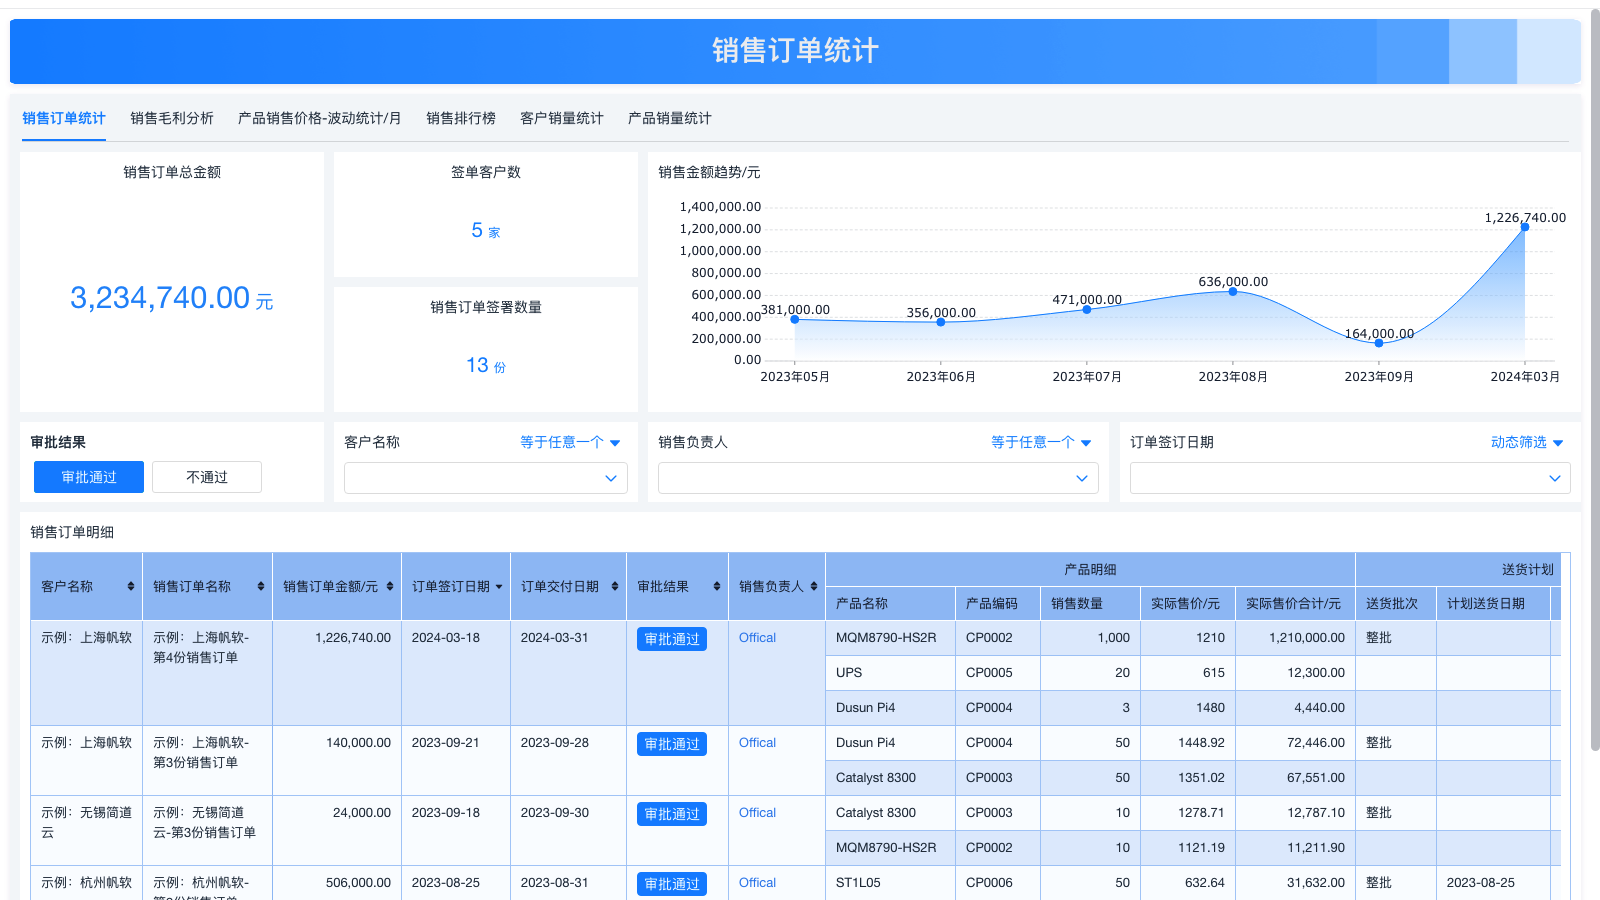The image size is (1600, 900).
Task: Click 送货批次 column header
Action: [1396, 604]
